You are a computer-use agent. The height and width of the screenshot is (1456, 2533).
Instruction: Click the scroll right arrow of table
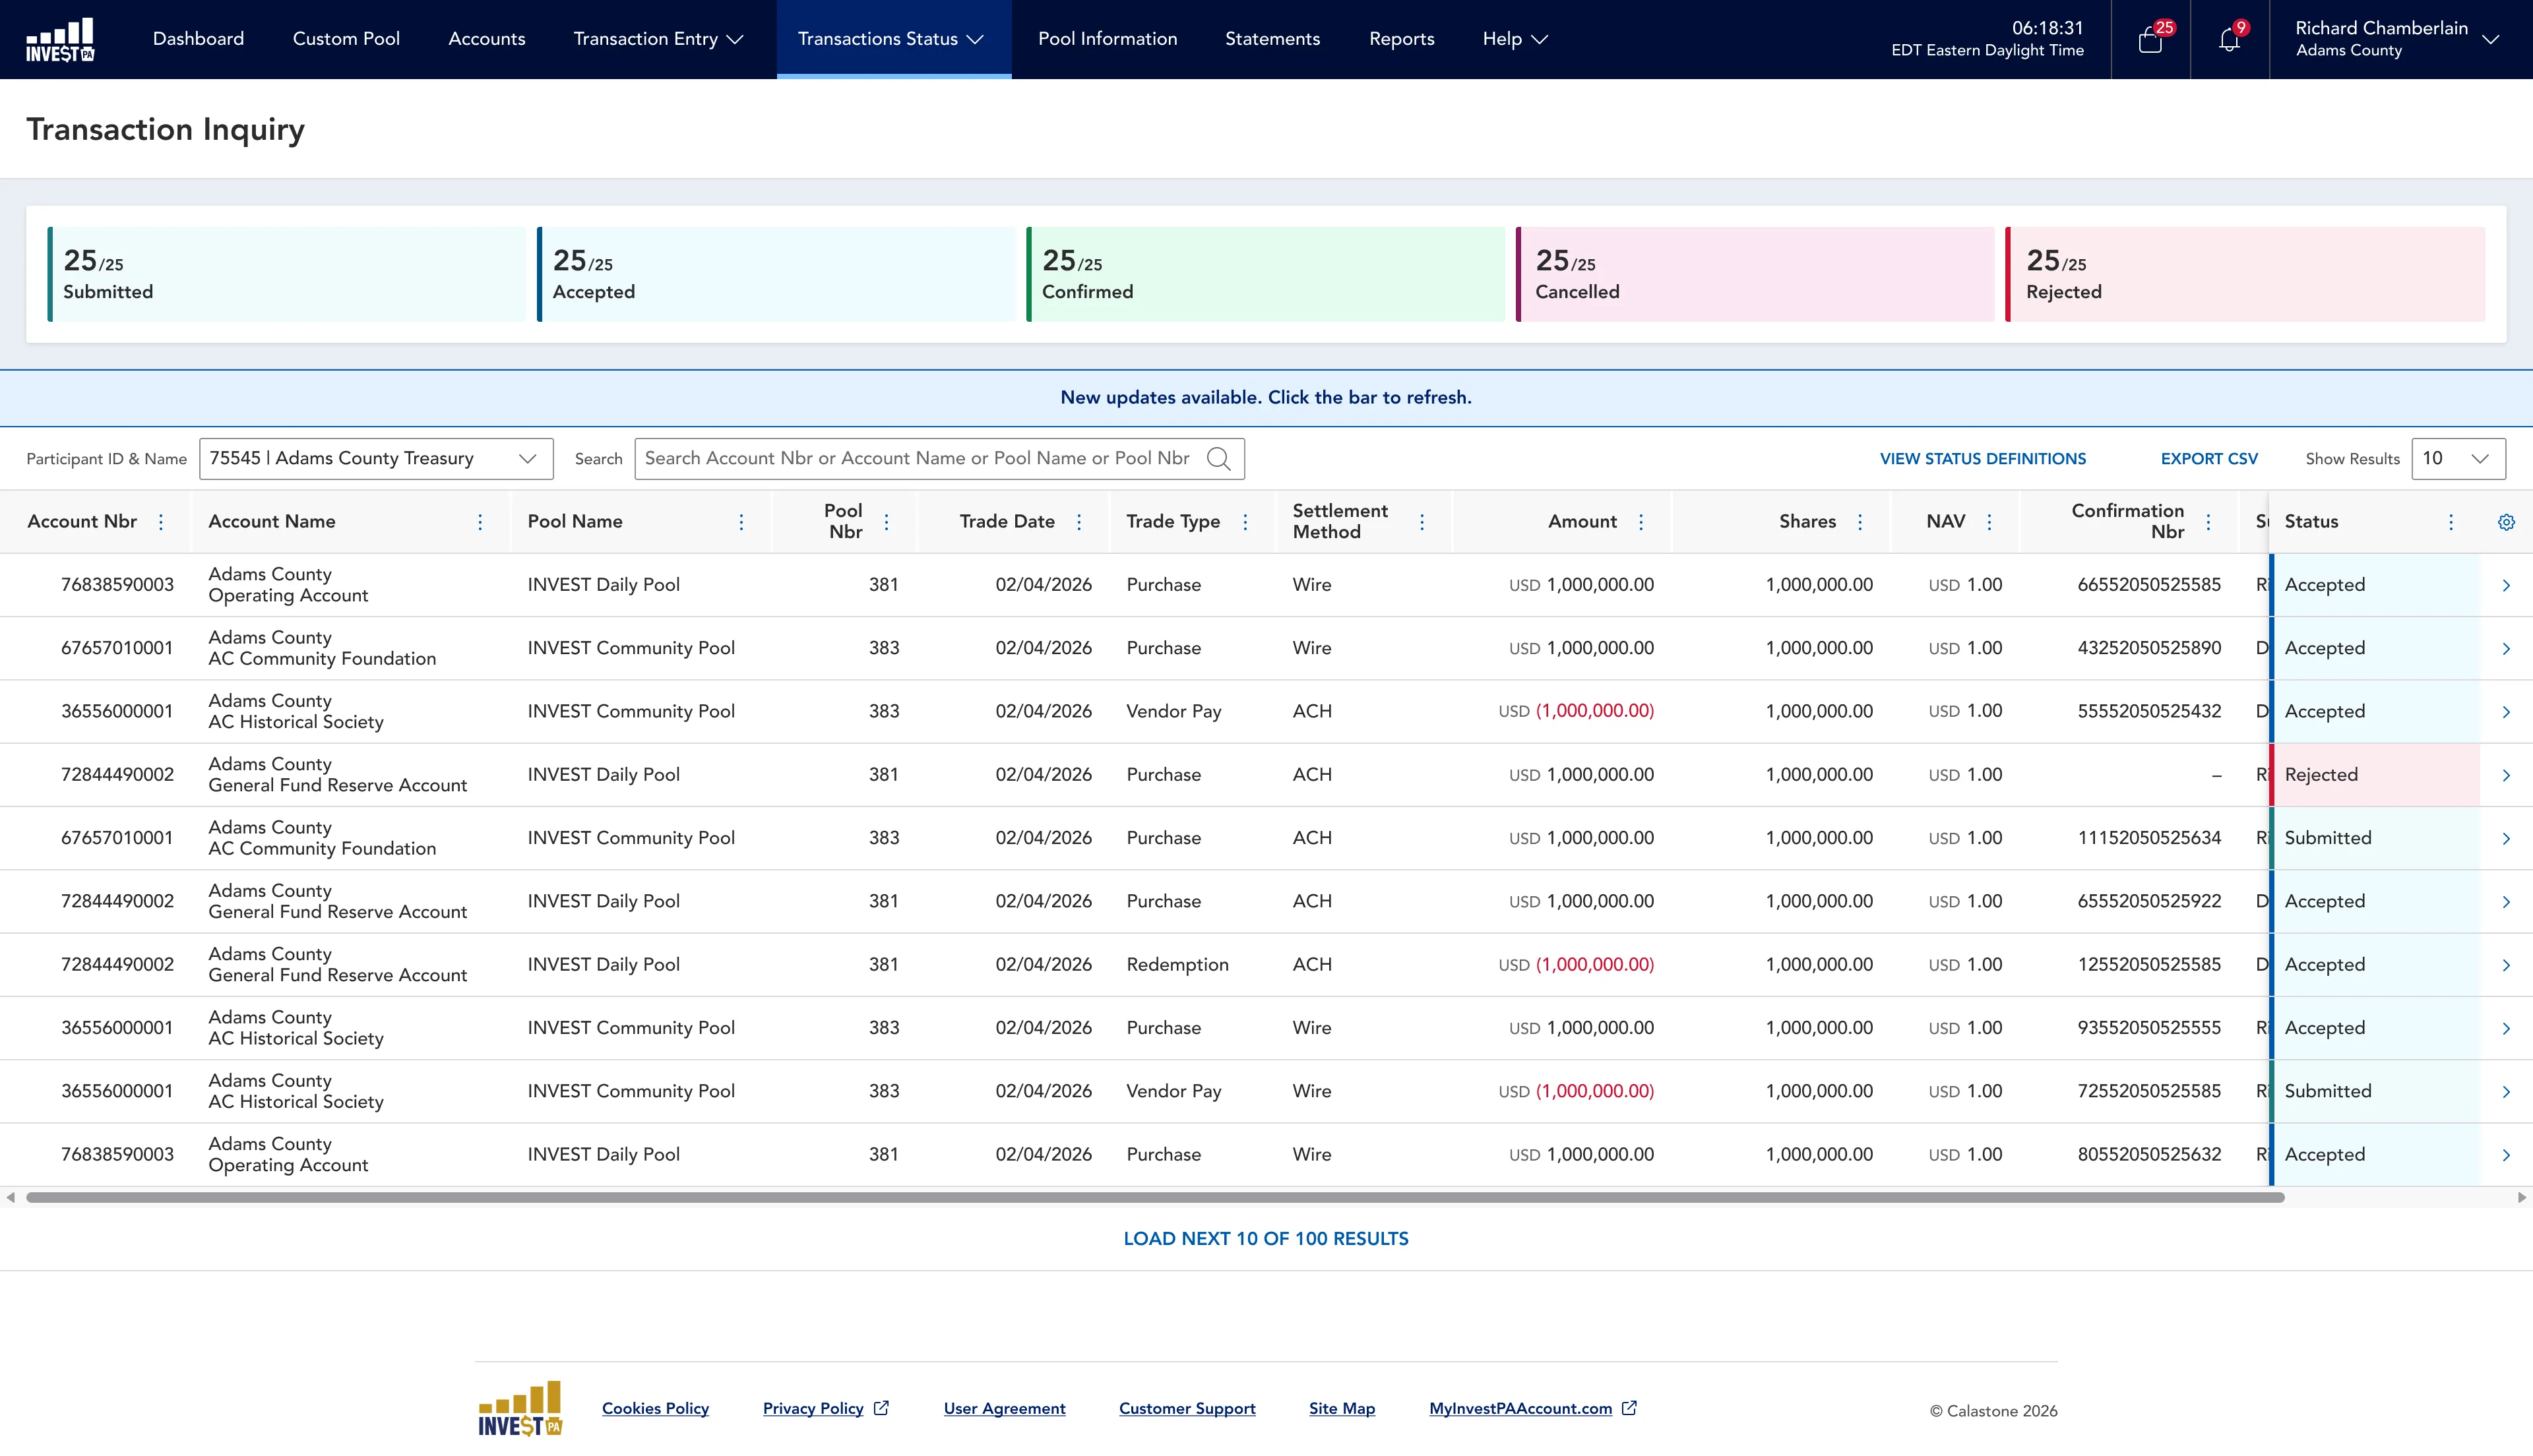pos(2522,1197)
